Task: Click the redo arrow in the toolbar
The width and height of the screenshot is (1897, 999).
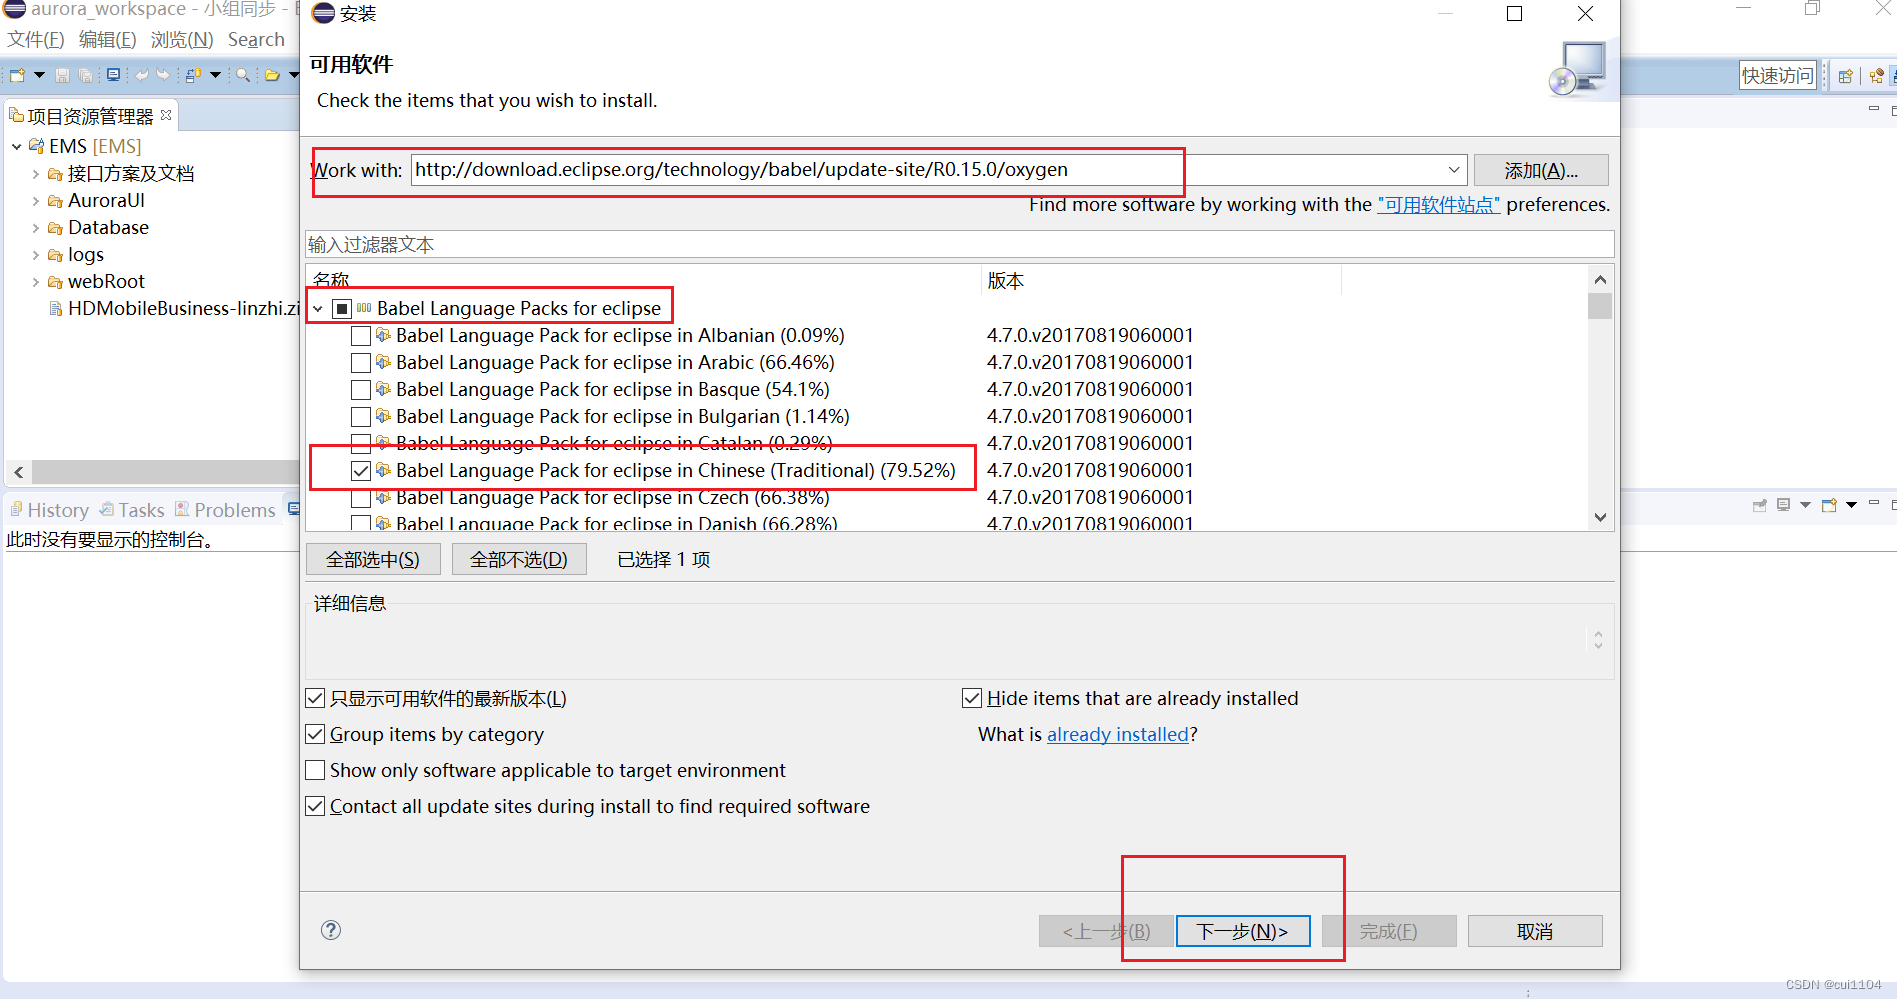Action: click(163, 75)
